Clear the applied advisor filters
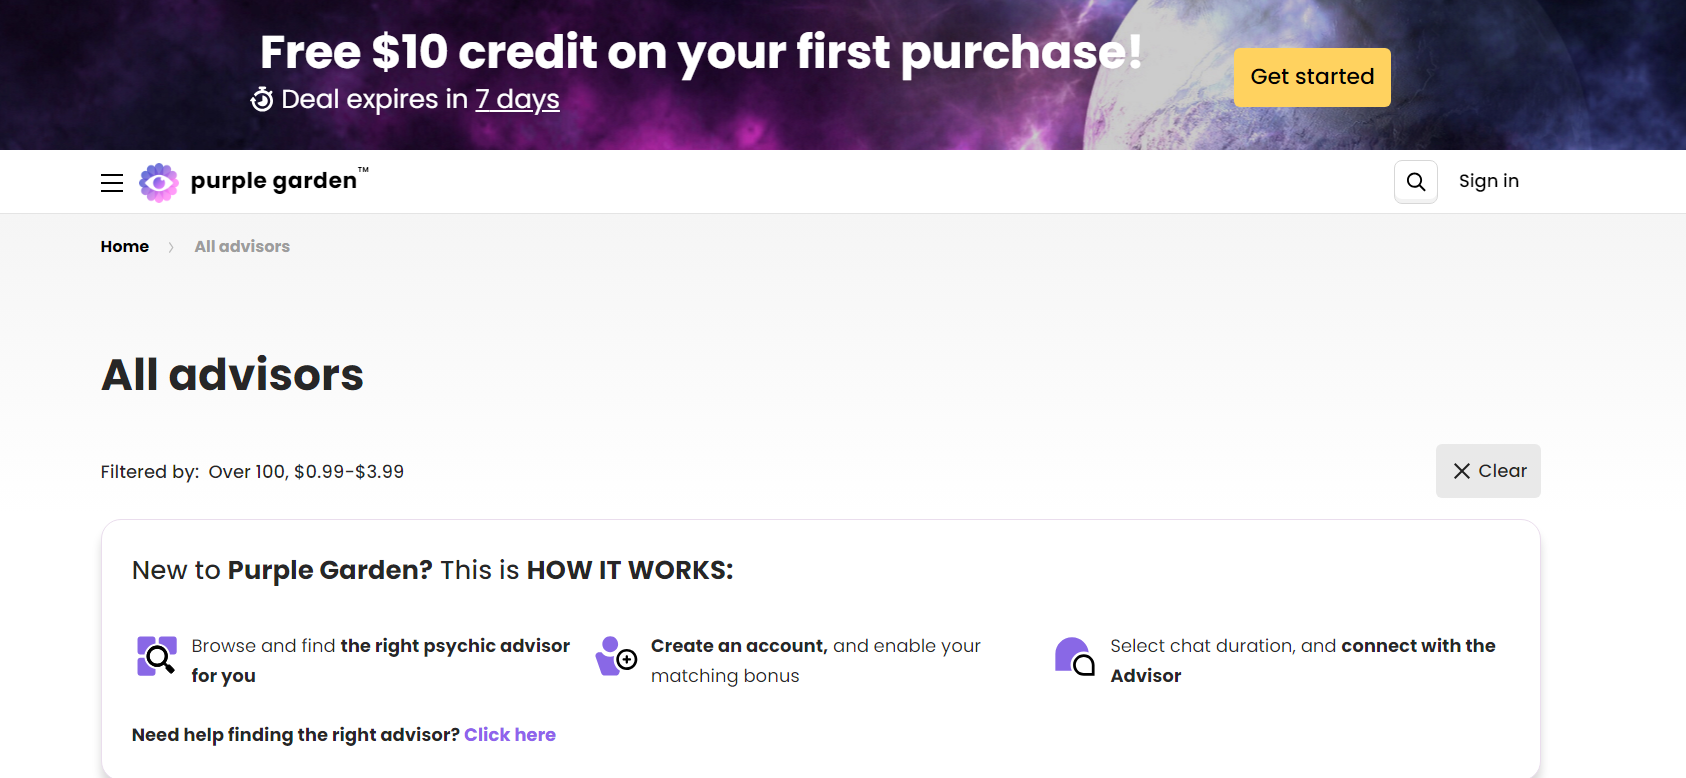 tap(1488, 471)
